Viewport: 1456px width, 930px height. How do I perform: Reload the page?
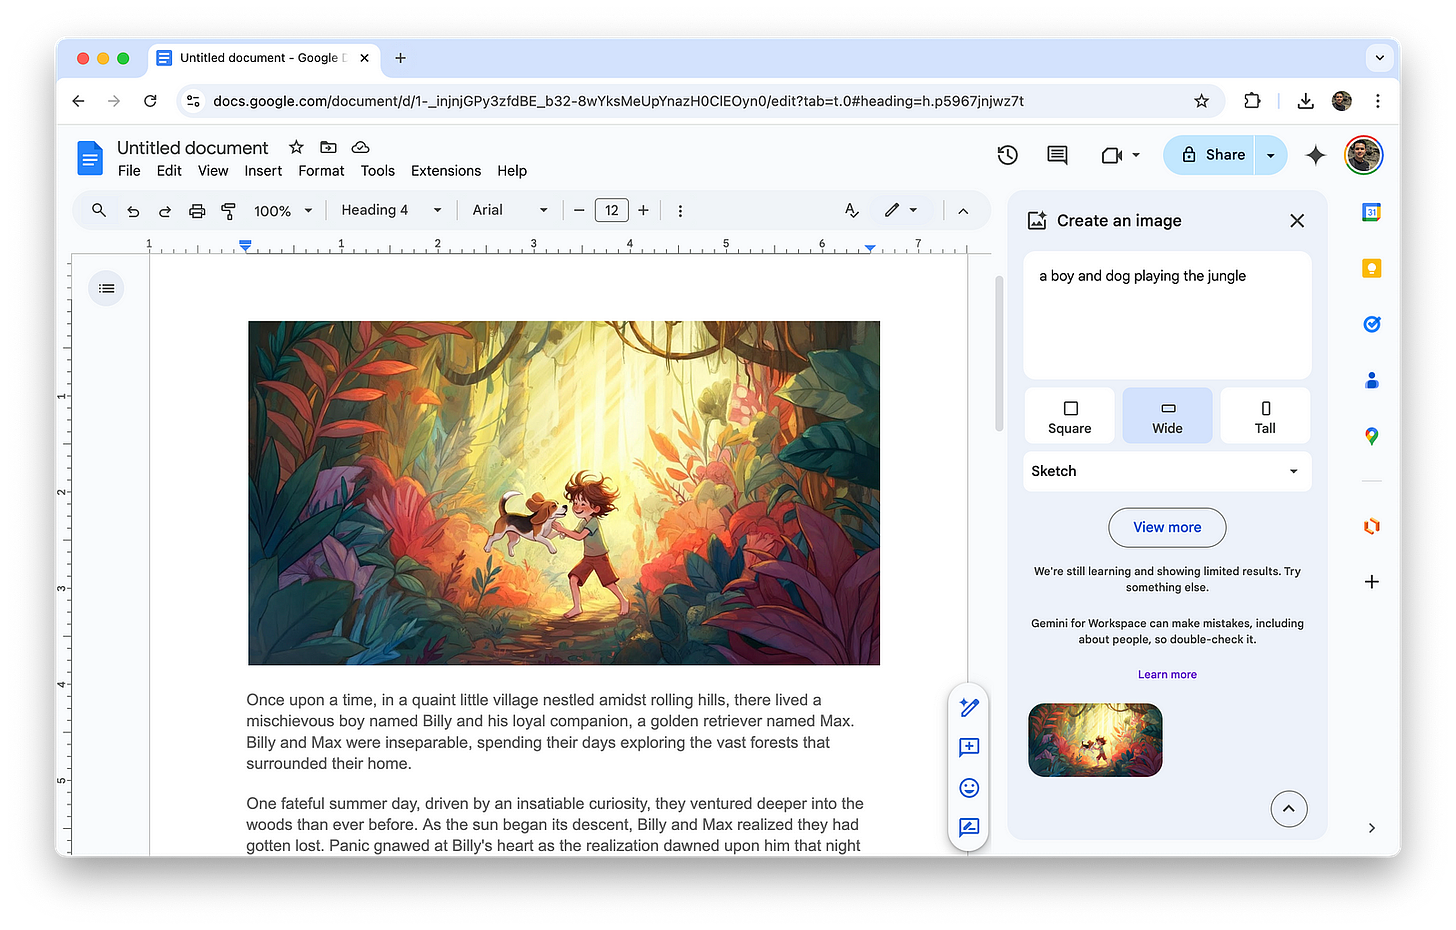click(x=150, y=101)
